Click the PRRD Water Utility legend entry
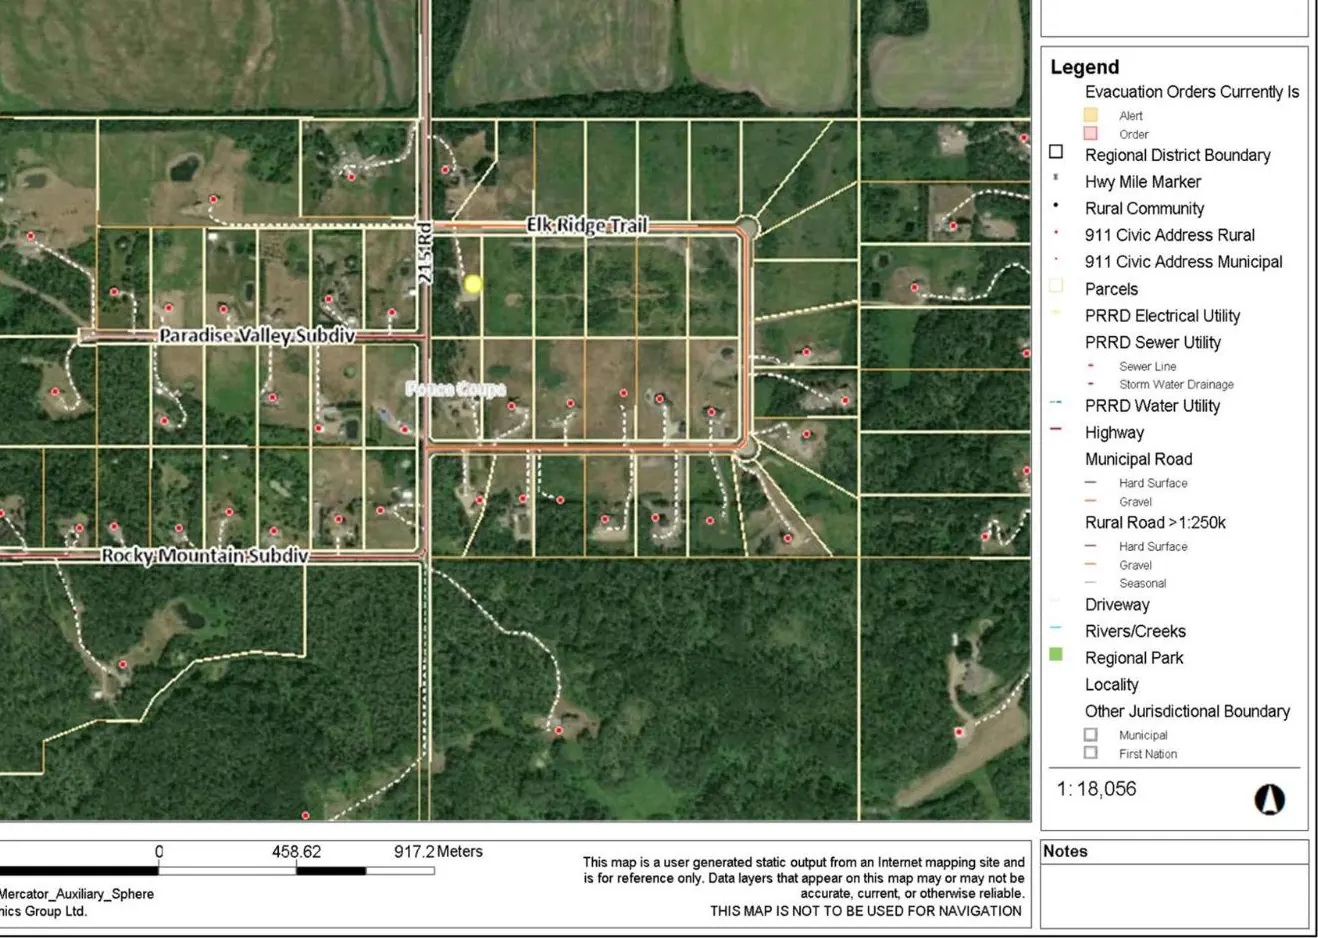The image size is (1318, 938). click(1152, 406)
